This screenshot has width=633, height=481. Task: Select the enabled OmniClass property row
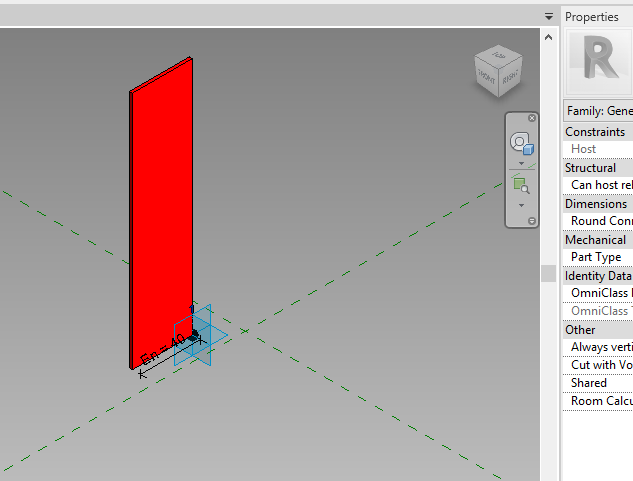point(598,293)
